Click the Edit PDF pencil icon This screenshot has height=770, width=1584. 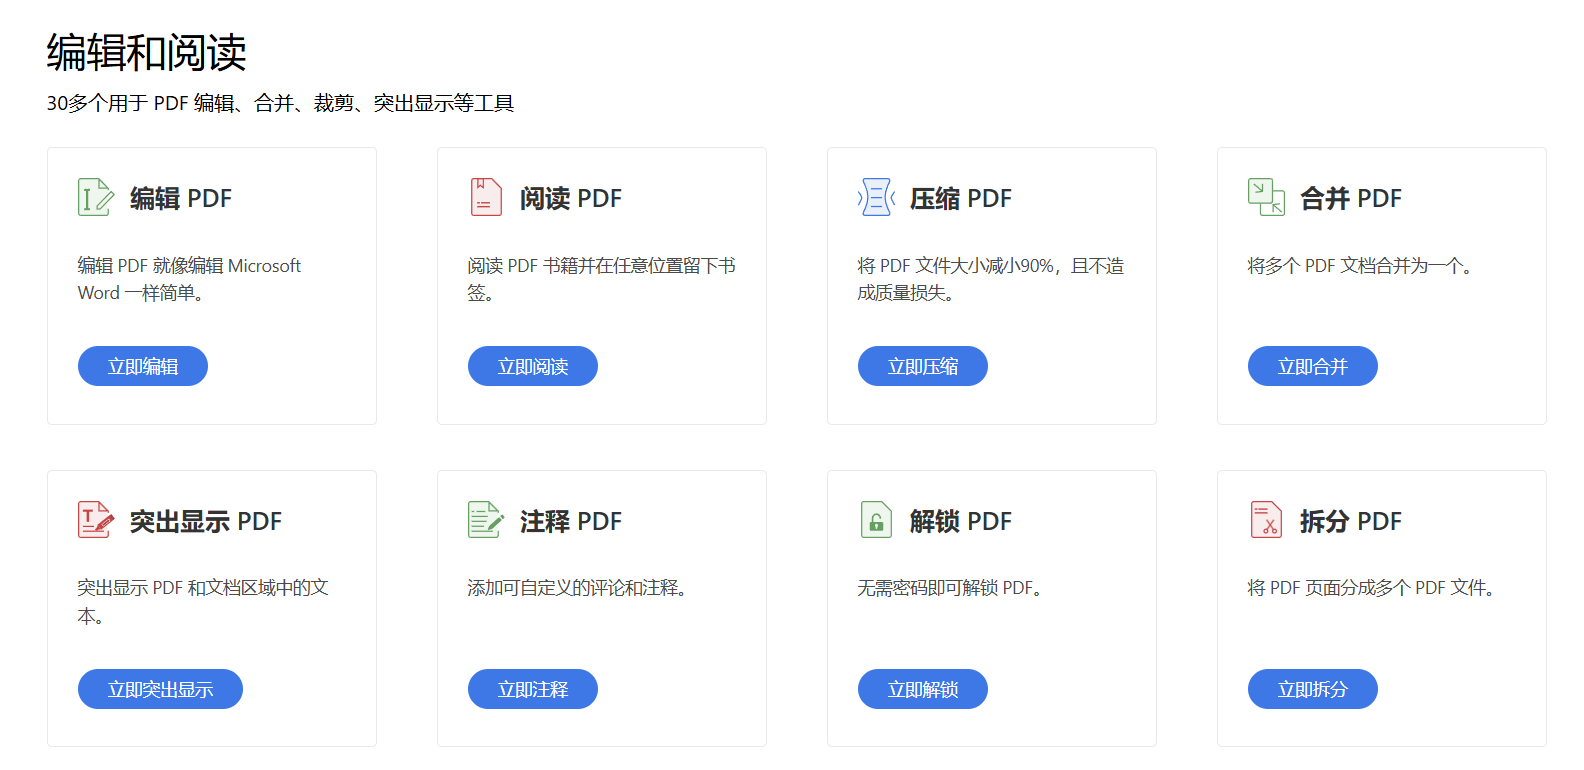coord(95,197)
